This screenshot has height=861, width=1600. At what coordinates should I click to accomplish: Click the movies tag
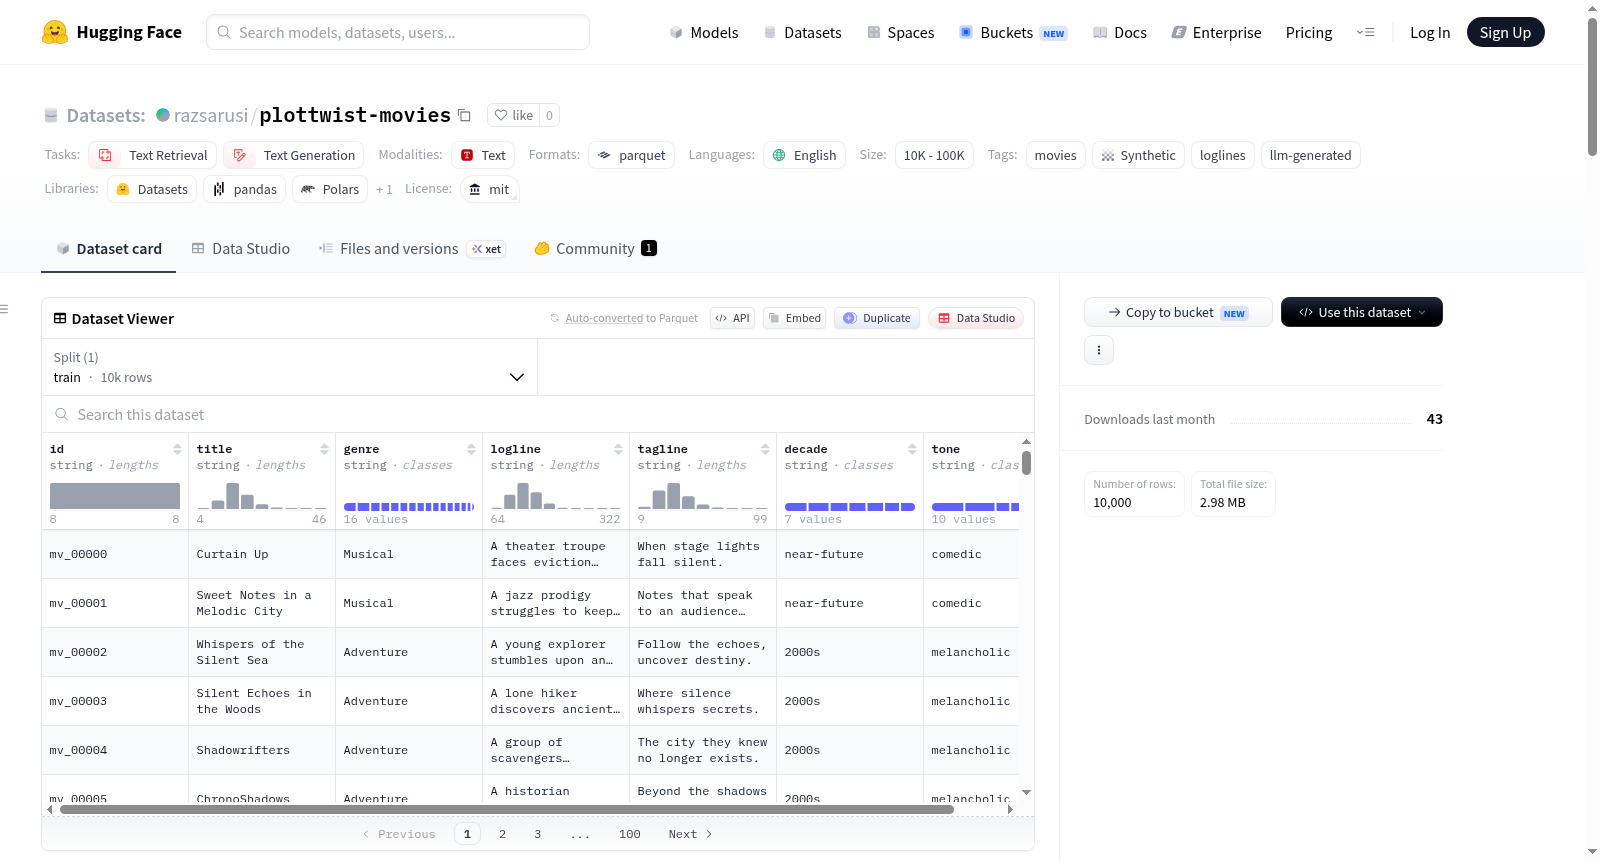coord(1056,155)
